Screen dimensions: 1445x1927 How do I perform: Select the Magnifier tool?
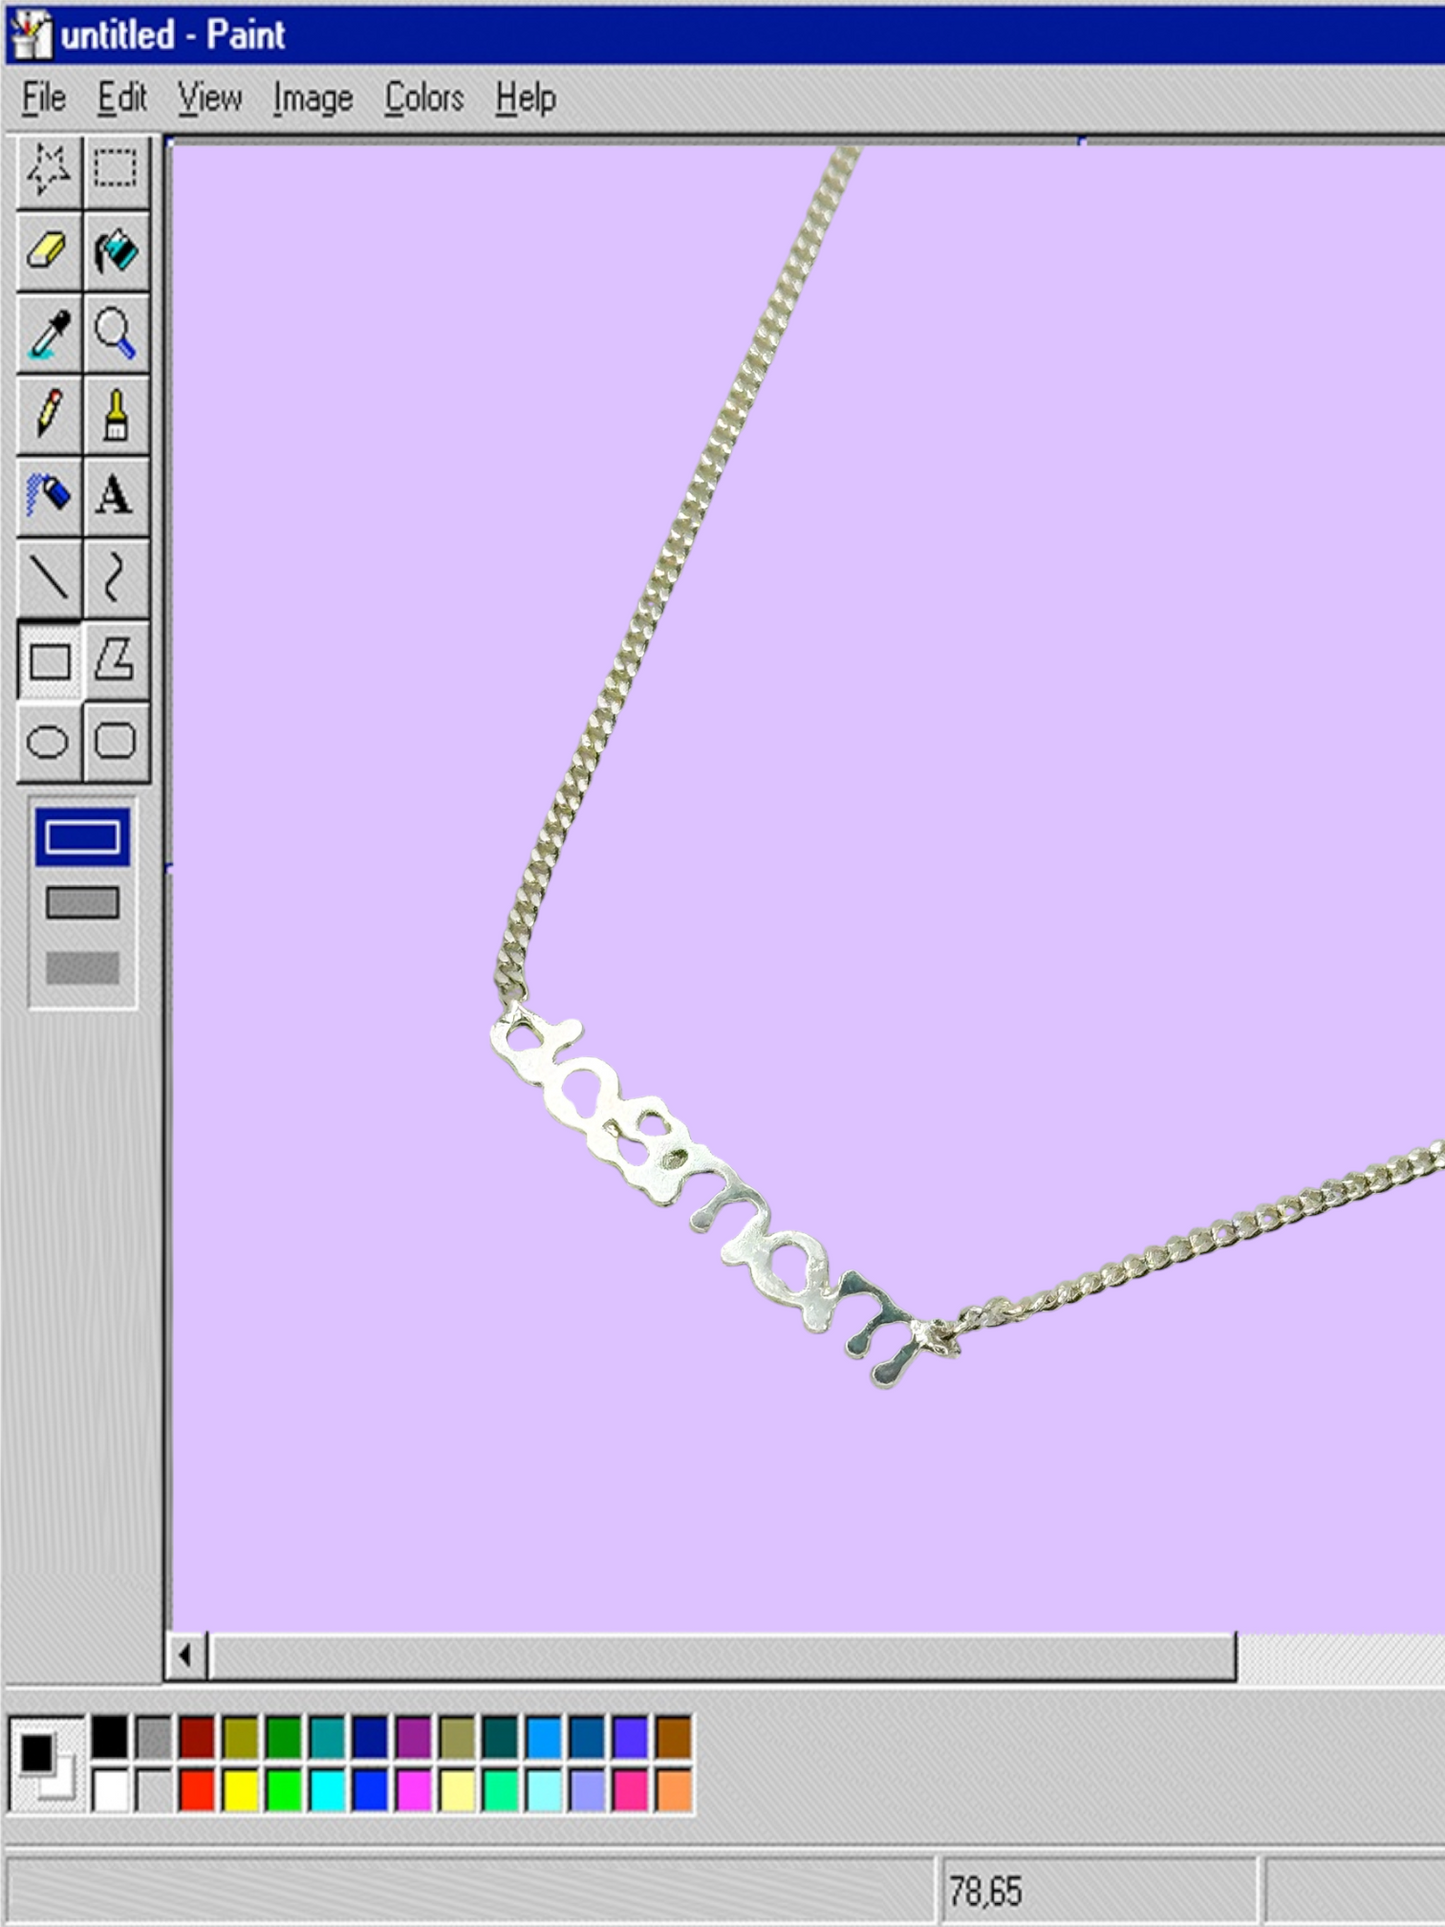[116, 333]
